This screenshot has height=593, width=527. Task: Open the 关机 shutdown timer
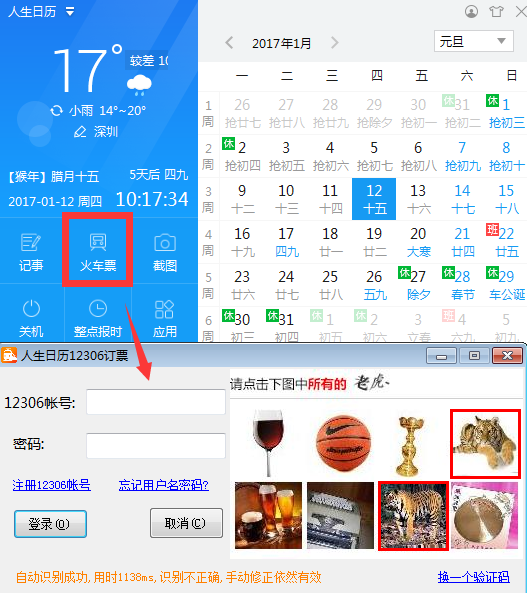pos(31,318)
